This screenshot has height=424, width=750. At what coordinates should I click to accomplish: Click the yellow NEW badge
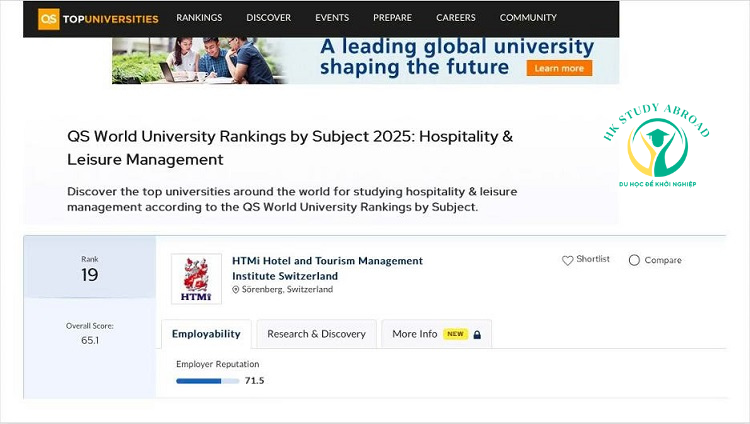456,334
